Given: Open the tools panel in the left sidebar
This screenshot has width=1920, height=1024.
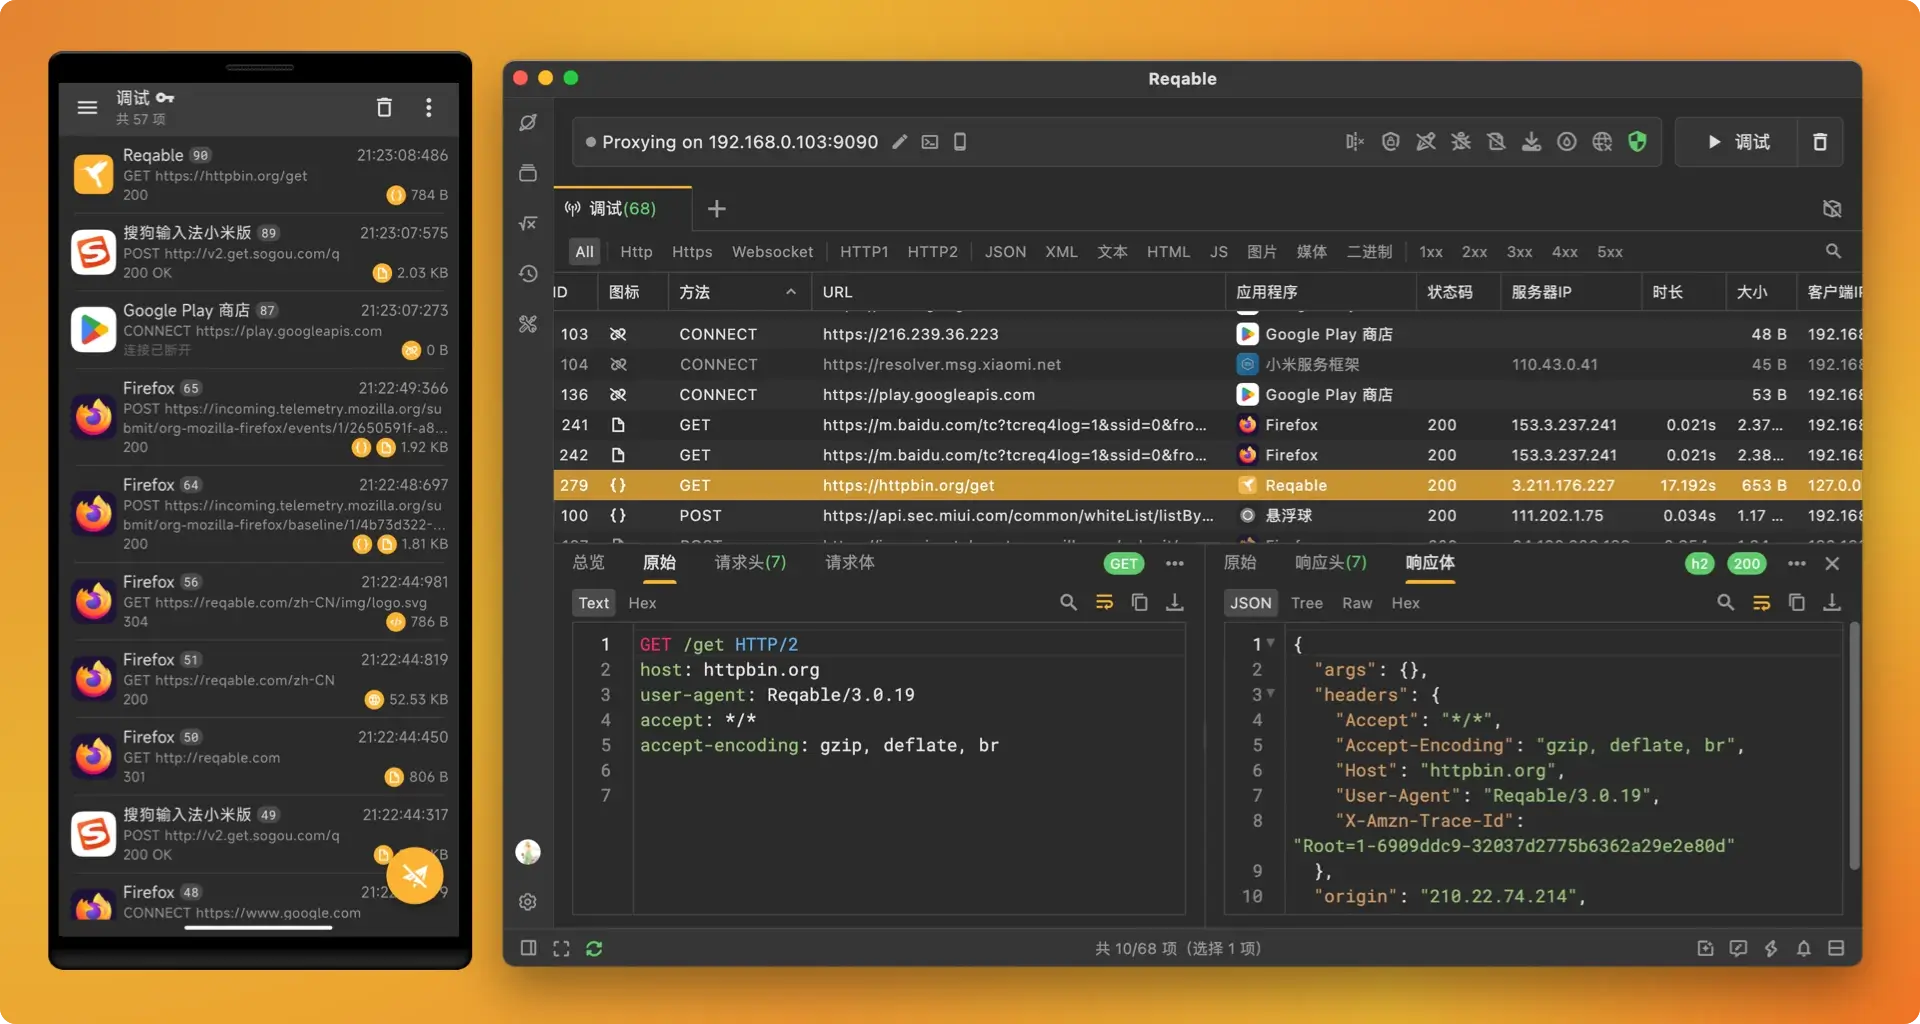Looking at the screenshot, I should (x=527, y=324).
